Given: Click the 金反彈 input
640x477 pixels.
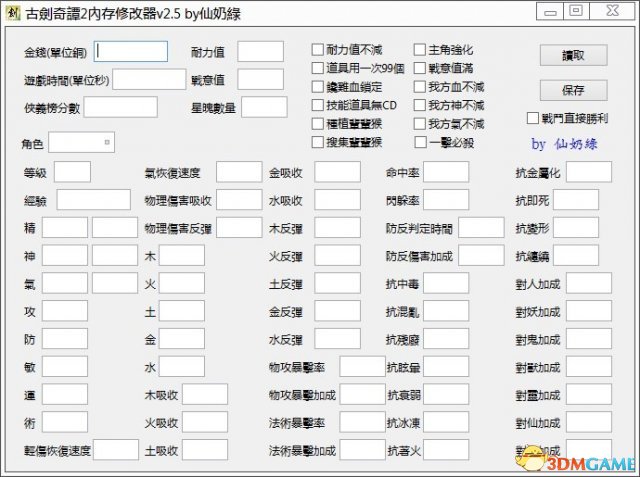Looking at the screenshot, I should point(337,311).
